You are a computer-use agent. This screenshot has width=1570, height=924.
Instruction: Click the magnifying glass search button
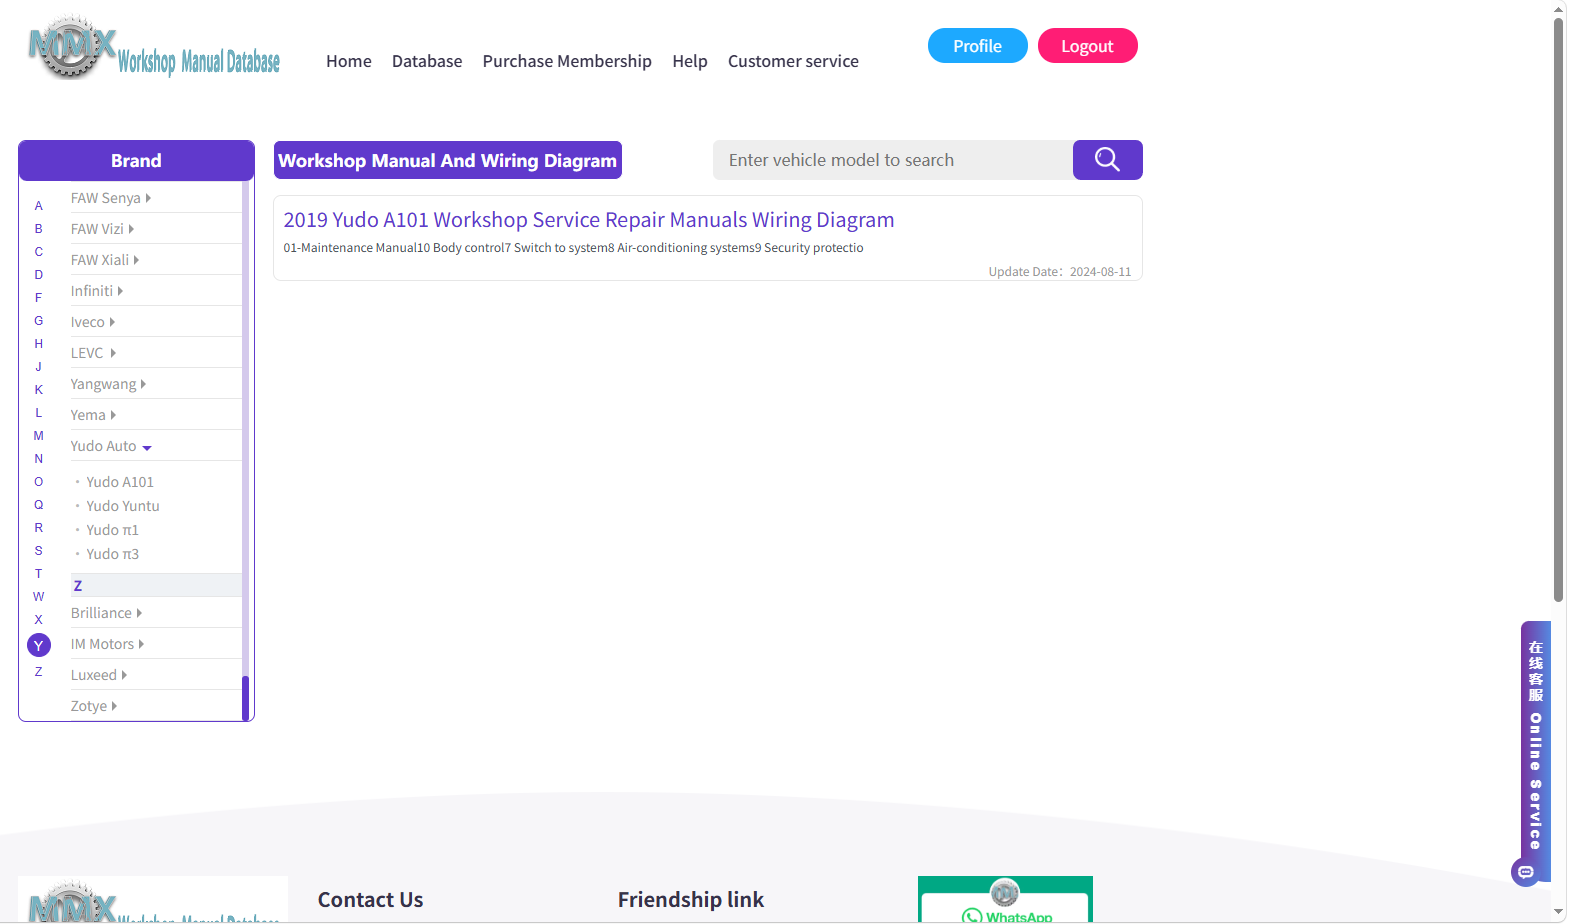(1107, 160)
